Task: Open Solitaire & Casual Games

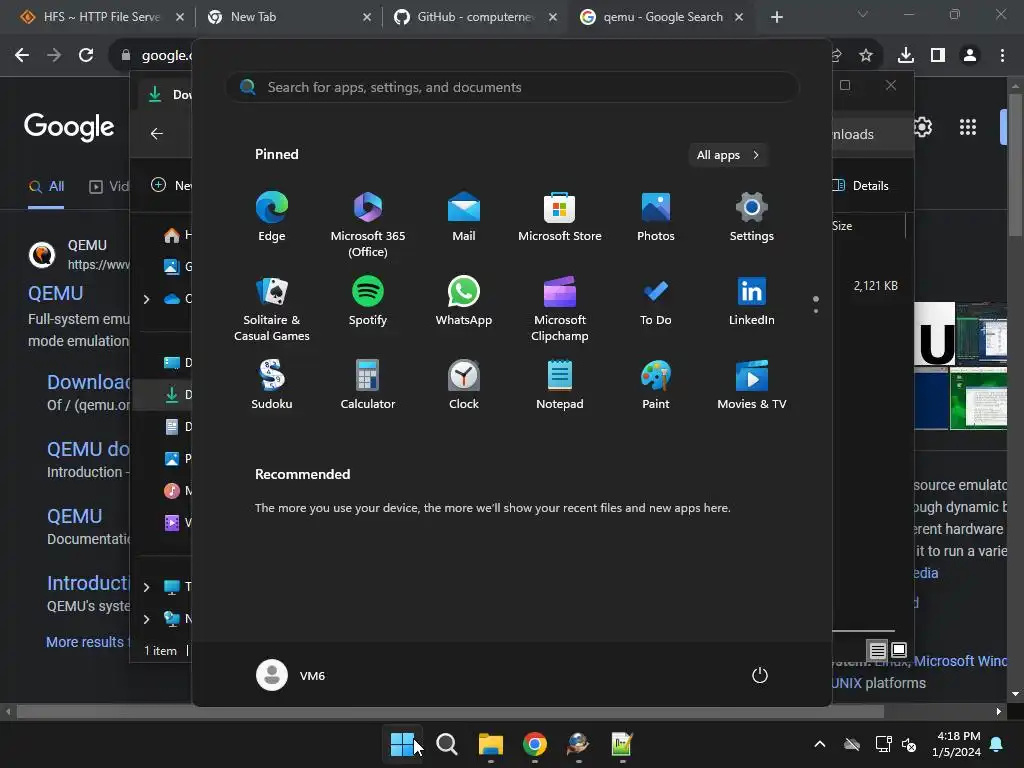Action: 272,309
